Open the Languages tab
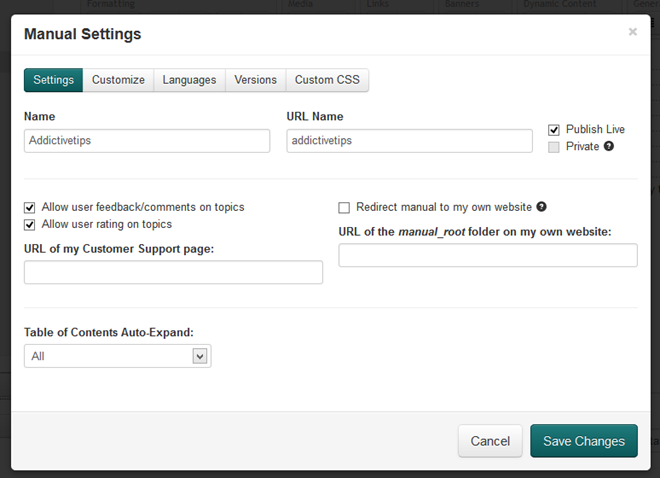The image size is (660, 478). [x=189, y=80]
